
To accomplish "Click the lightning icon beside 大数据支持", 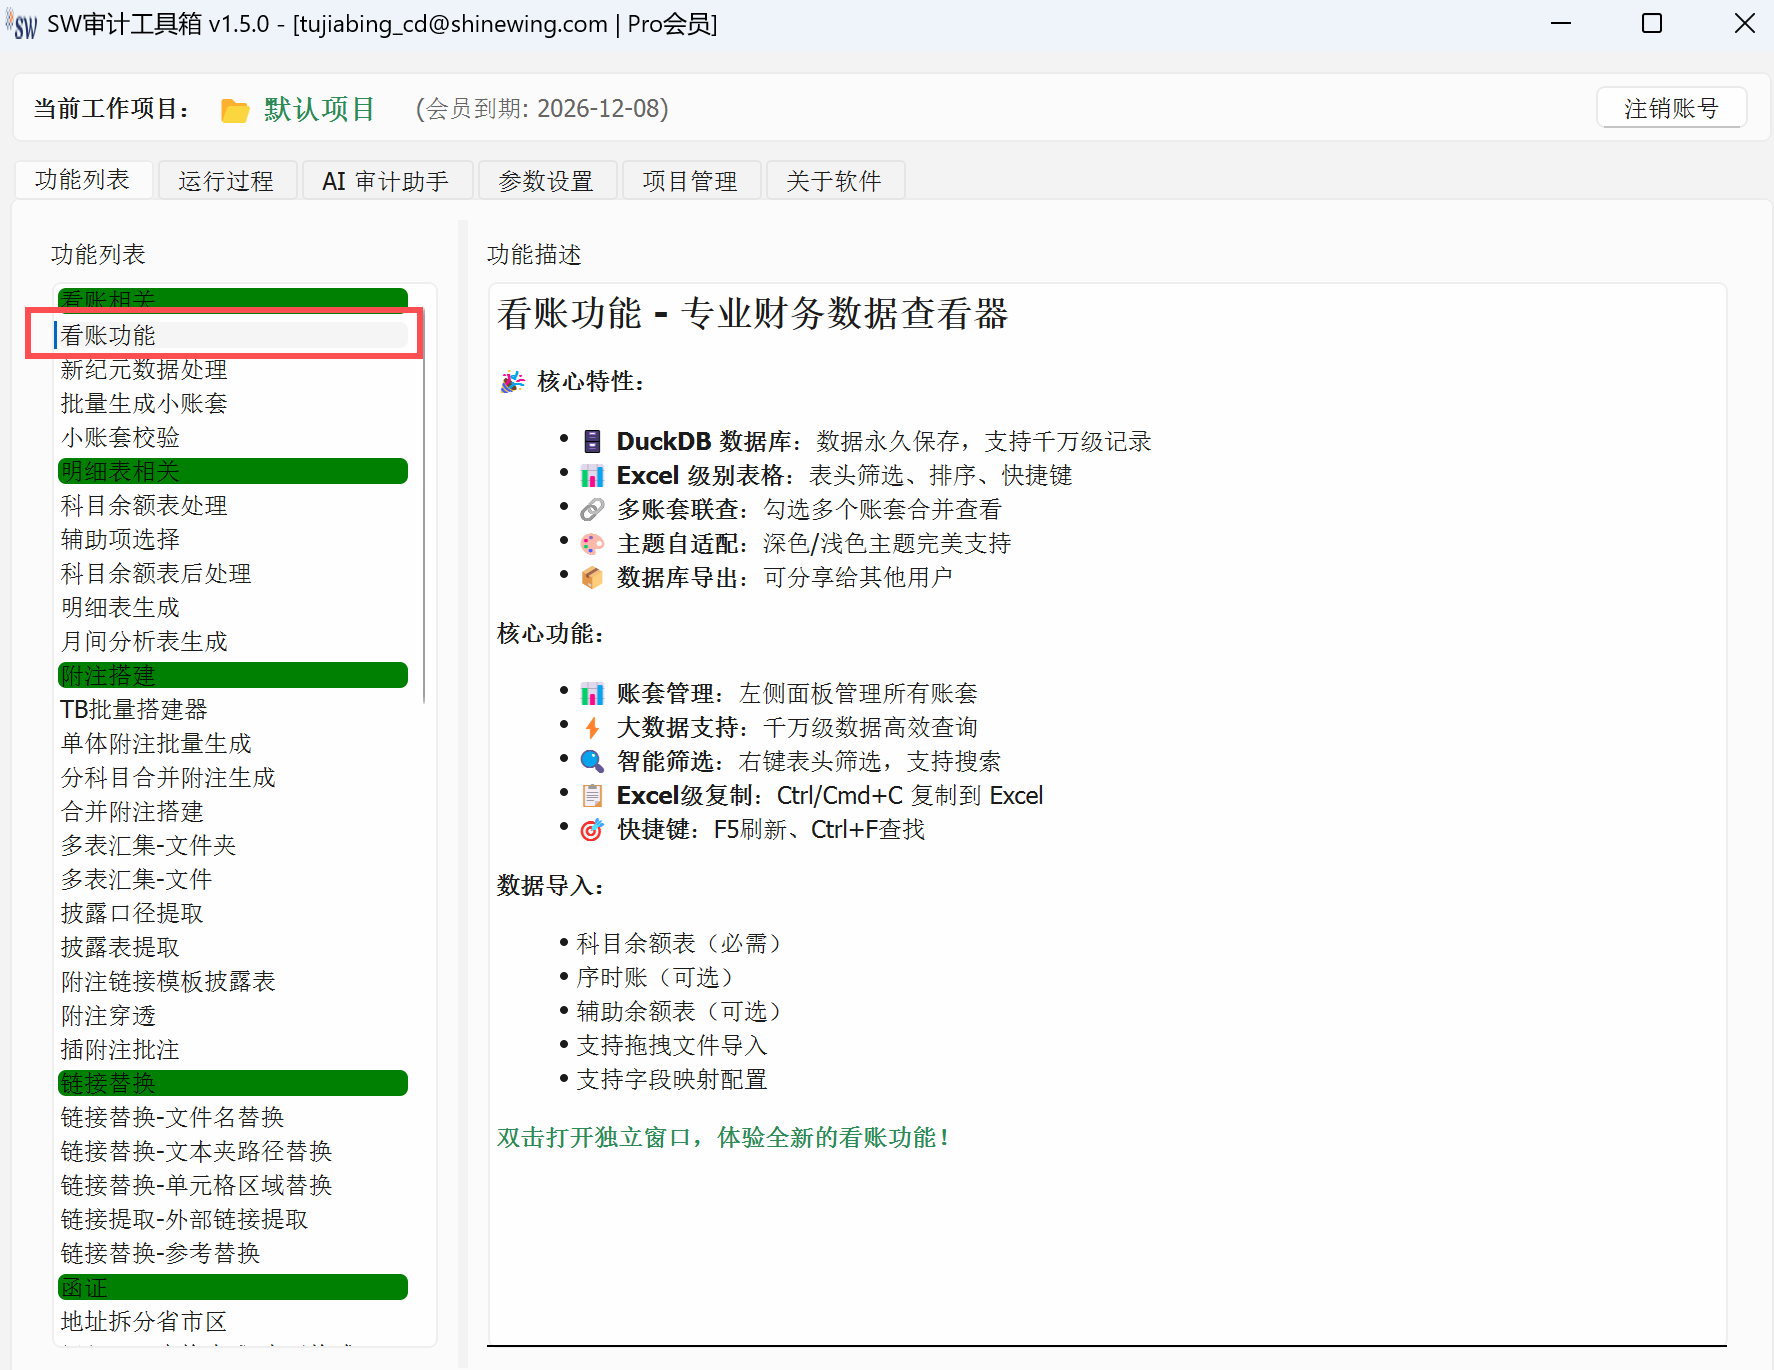I will (592, 727).
